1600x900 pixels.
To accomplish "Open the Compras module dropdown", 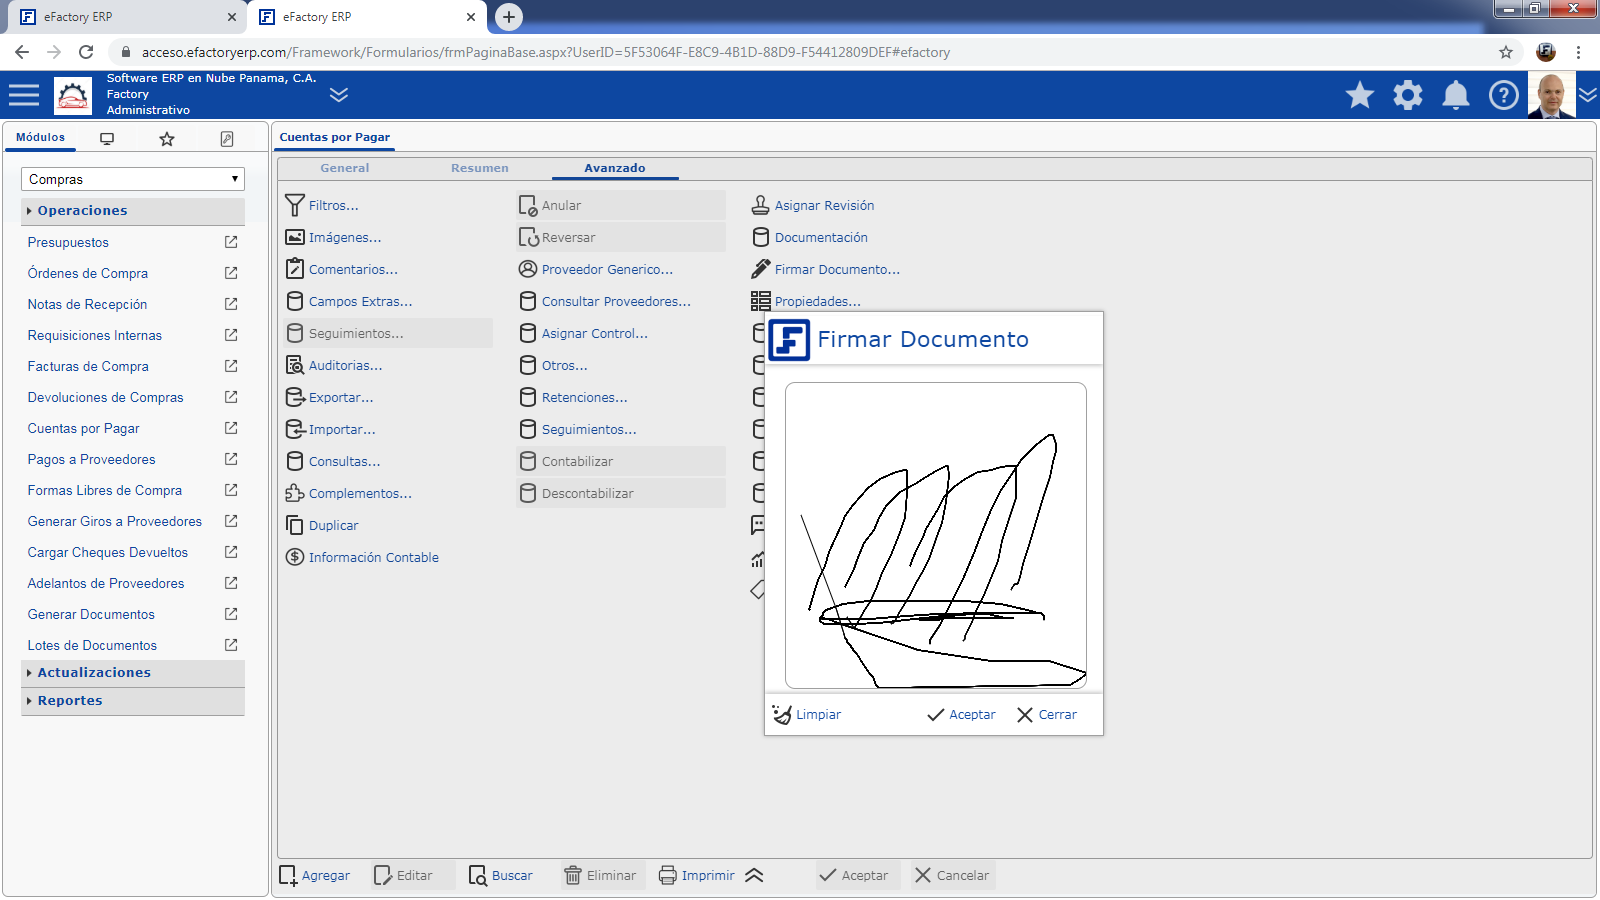I will [133, 179].
